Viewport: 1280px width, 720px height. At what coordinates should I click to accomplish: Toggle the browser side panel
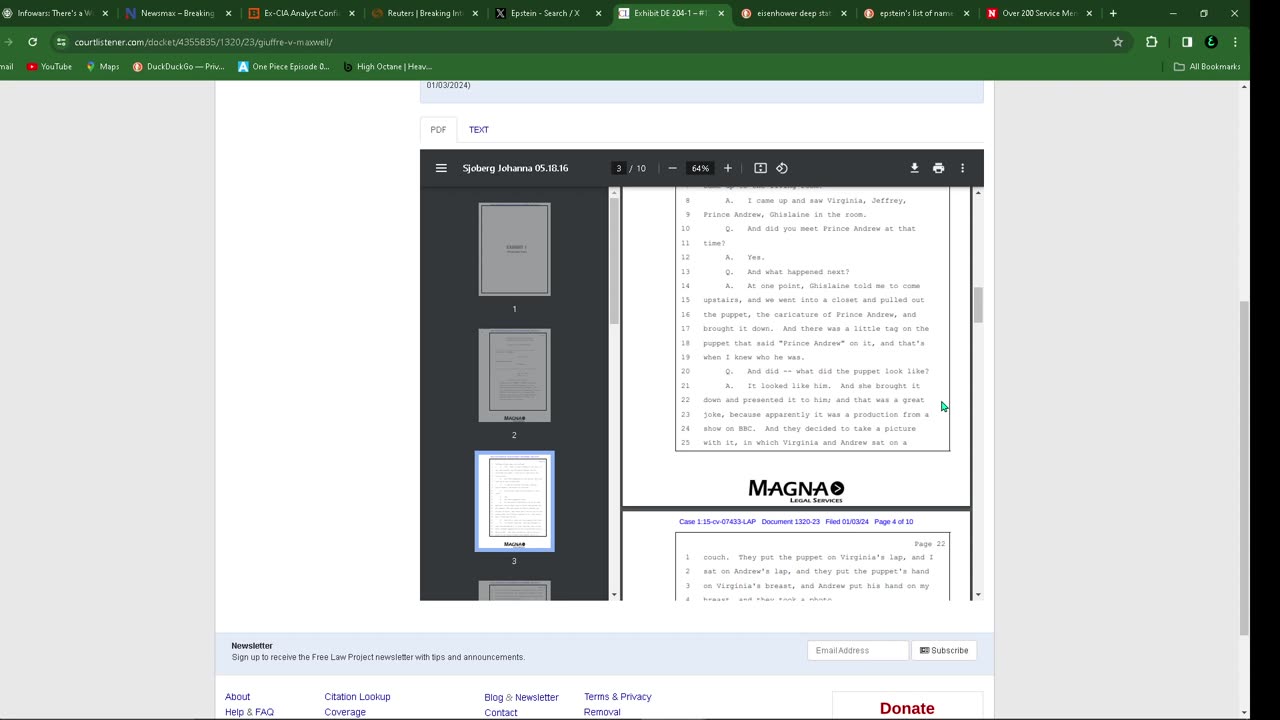[x=1187, y=42]
